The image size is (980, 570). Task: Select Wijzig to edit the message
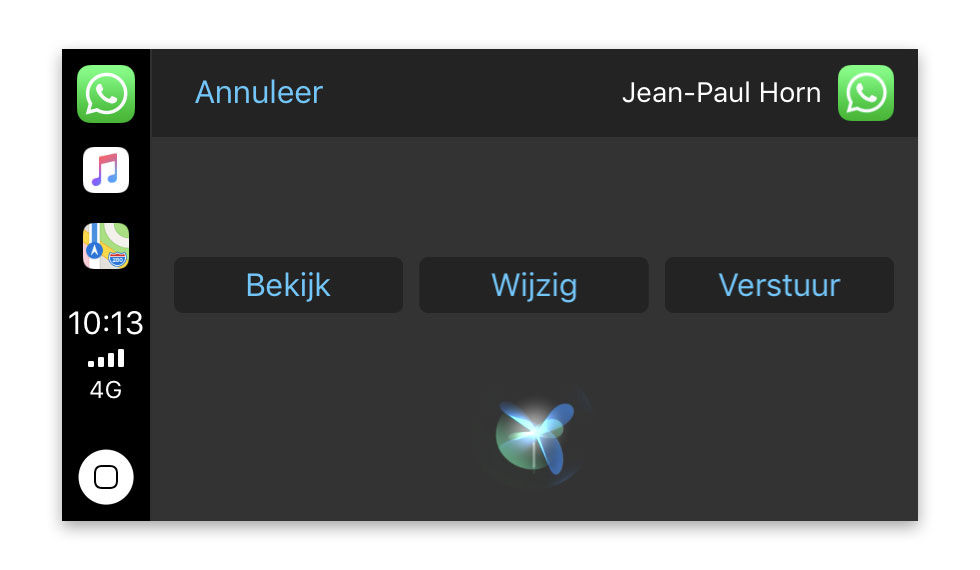click(x=534, y=285)
